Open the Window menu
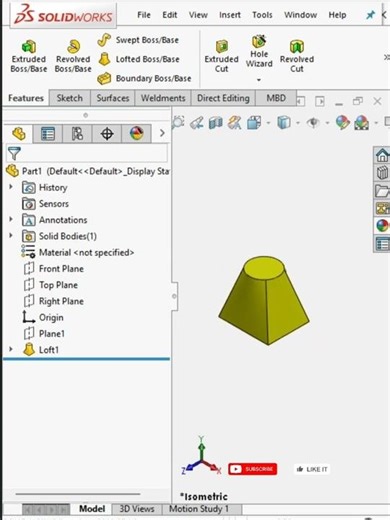This screenshot has height=520, width=390. click(x=300, y=15)
